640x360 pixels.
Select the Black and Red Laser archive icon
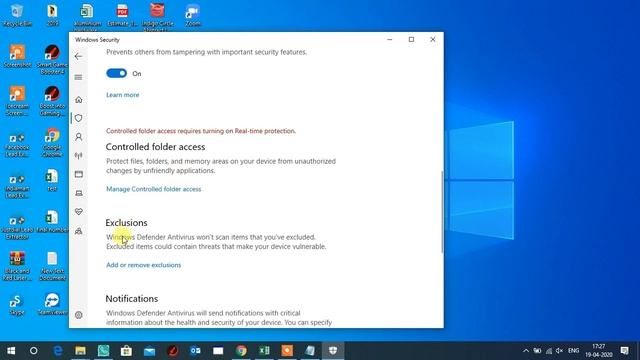click(17, 266)
